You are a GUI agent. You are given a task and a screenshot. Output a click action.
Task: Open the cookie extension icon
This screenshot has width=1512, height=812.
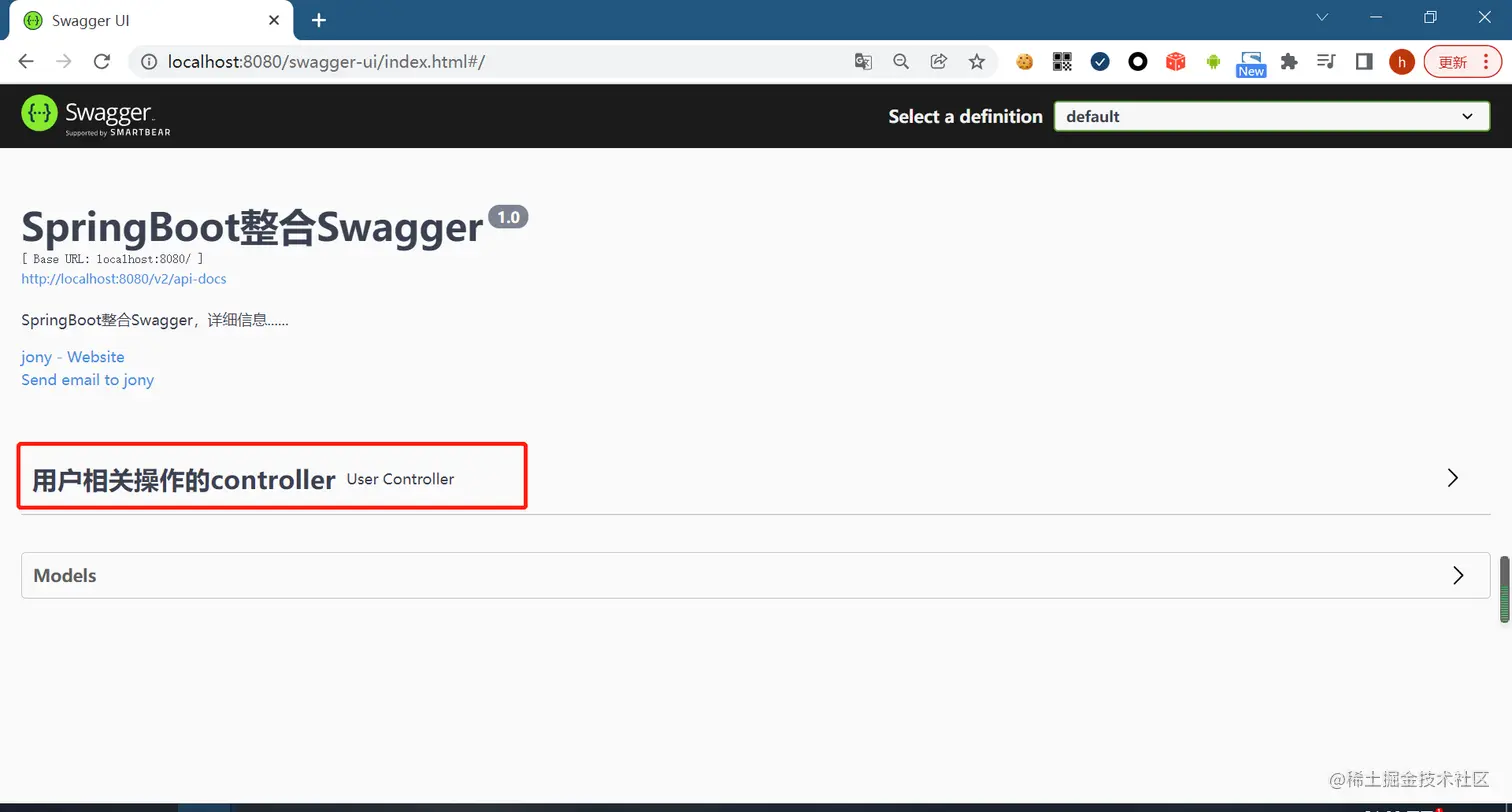pyautogui.click(x=1024, y=62)
